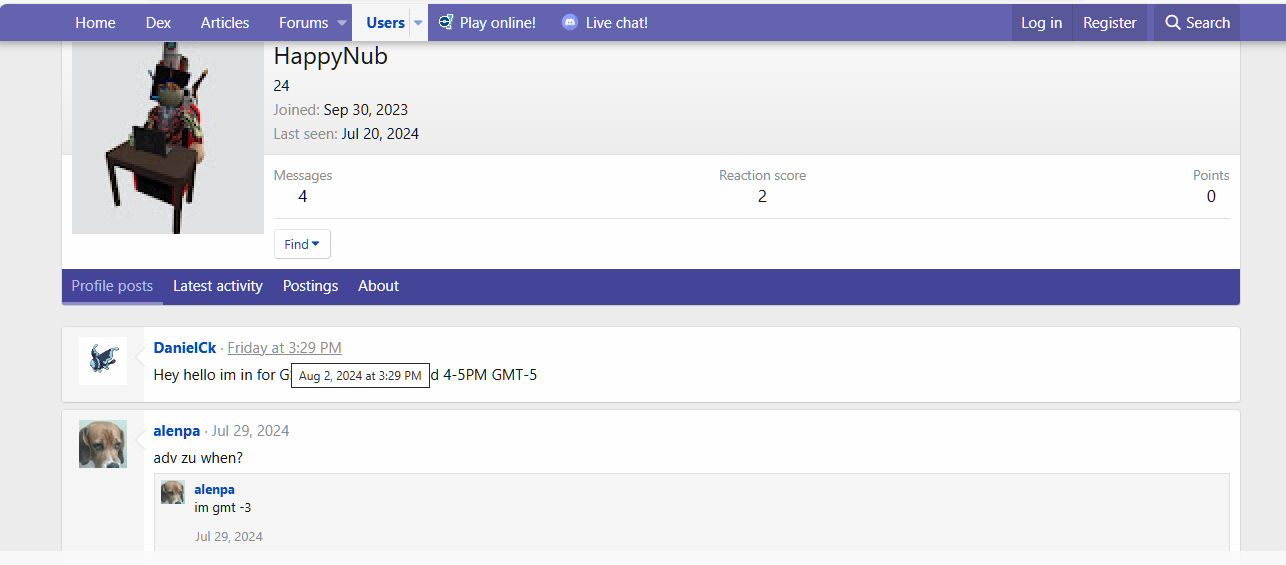Click the Points value 0
The width and height of the screenshot is (1286, 565).
(x=1211, y=196)
